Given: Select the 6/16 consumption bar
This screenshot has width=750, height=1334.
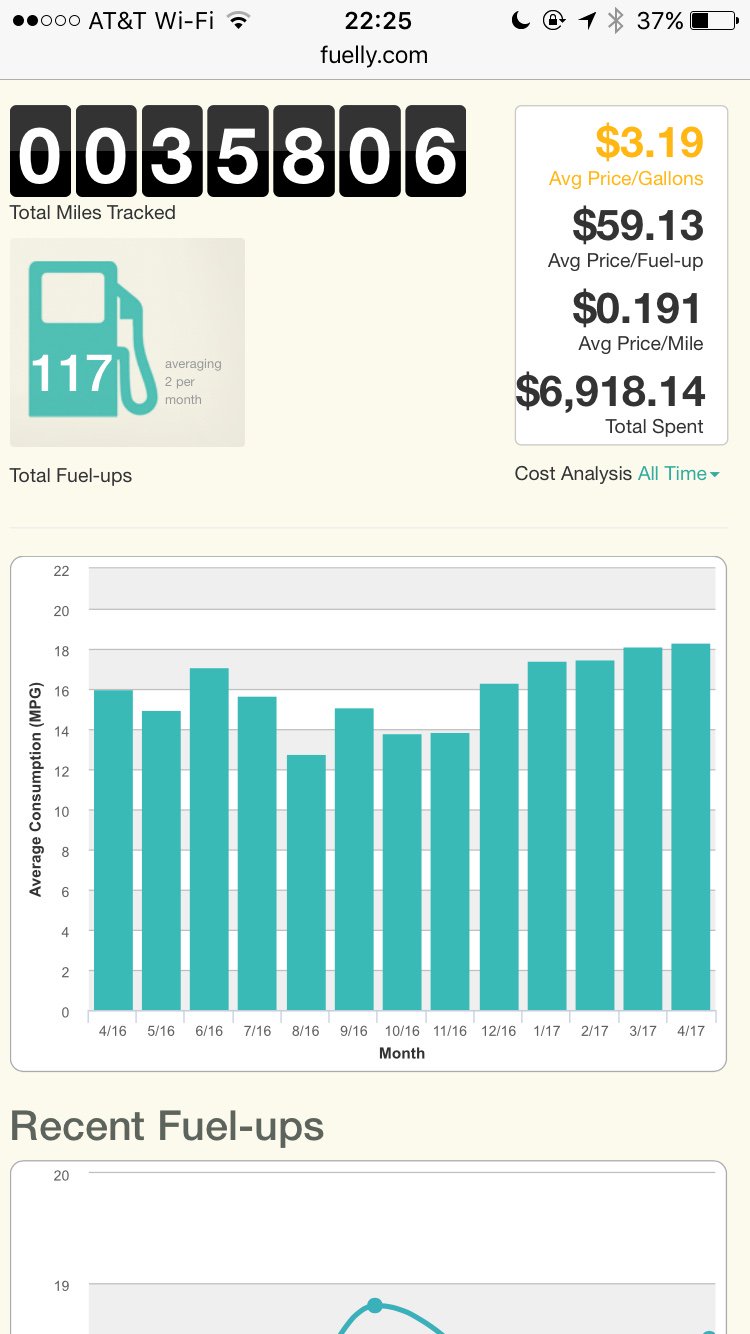Looking at the screenshot, I should tap(209, 839).
